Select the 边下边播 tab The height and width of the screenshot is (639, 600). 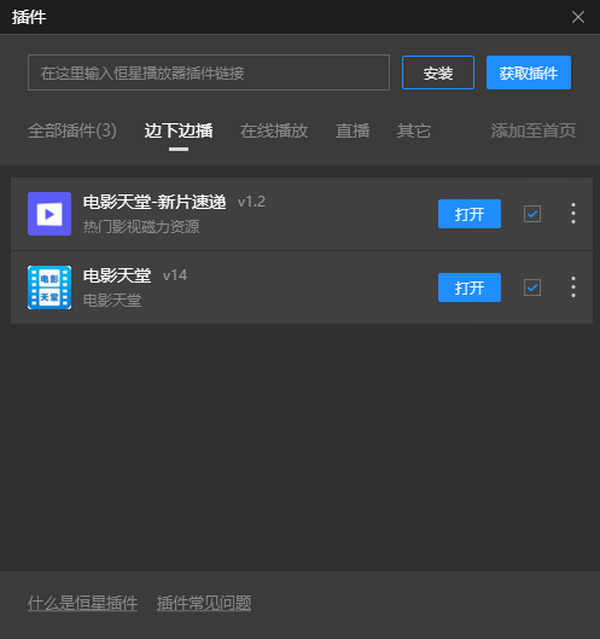pos(179,131)
